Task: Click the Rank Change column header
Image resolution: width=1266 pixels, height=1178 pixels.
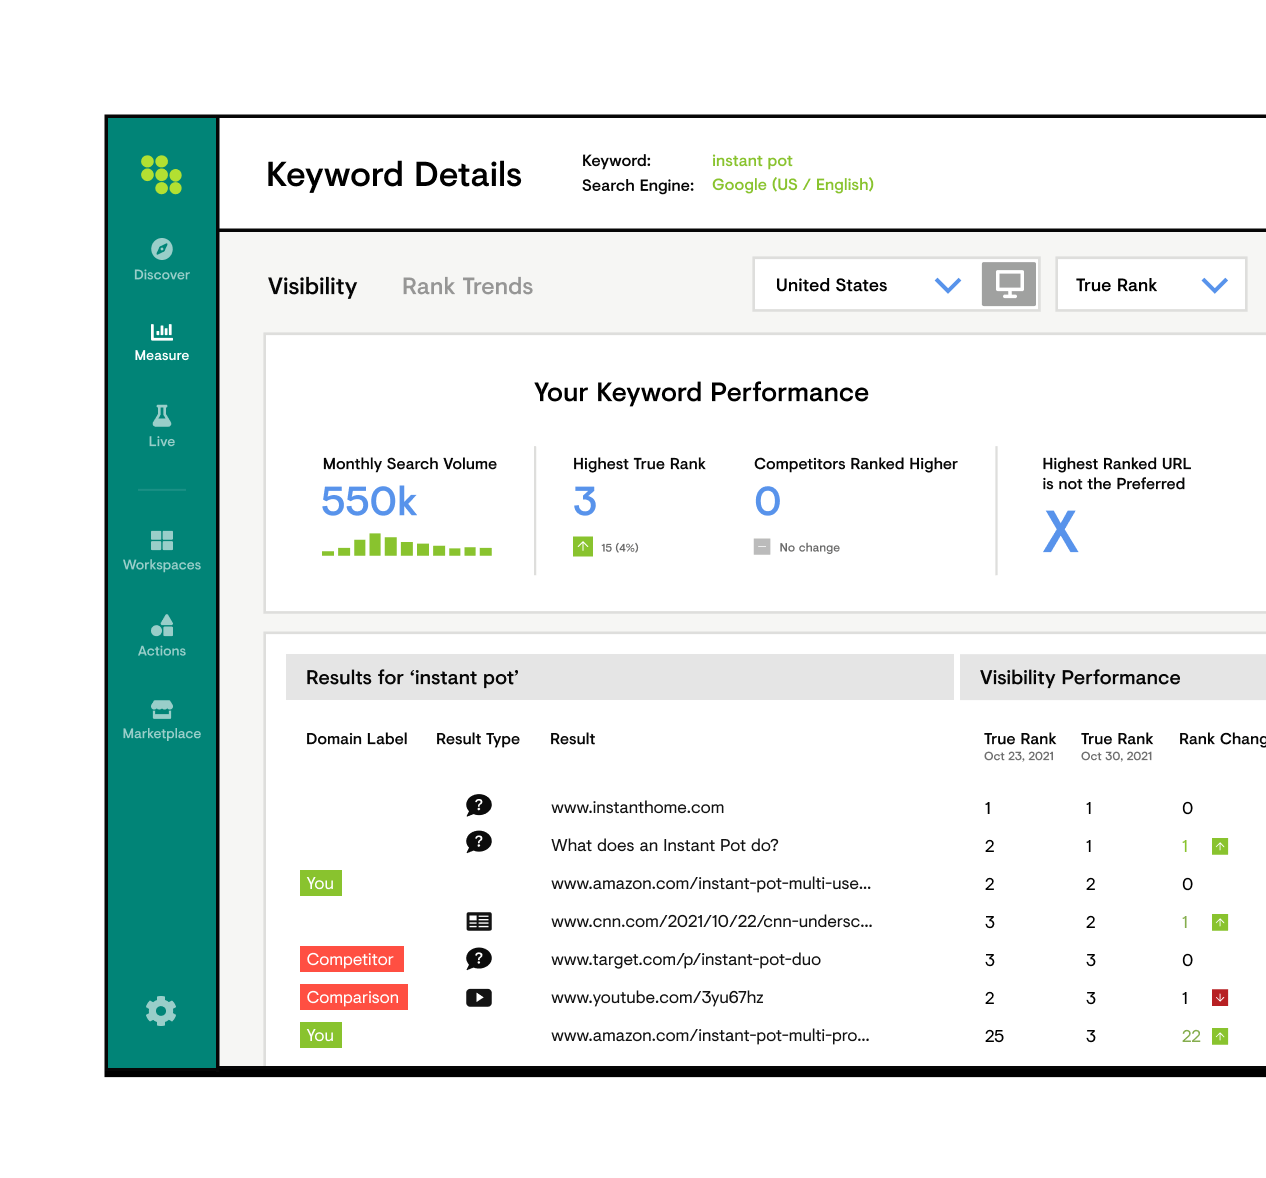Action: [1222, 739]
